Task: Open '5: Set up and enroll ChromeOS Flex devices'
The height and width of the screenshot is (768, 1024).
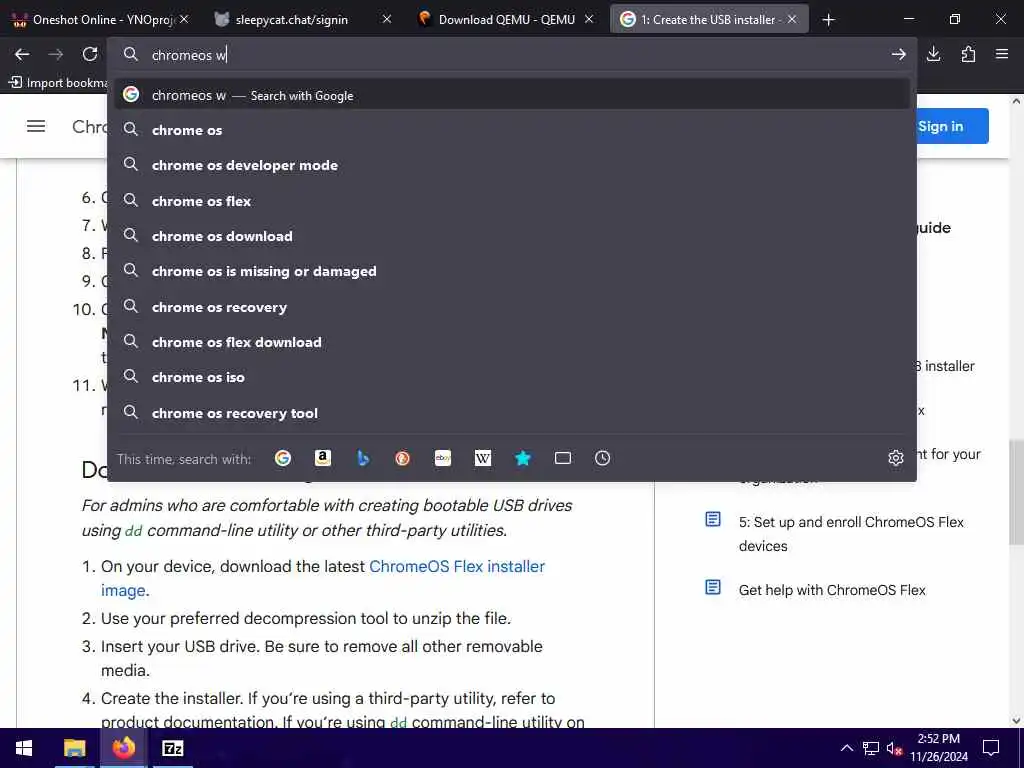Action: tap(851, 534)
